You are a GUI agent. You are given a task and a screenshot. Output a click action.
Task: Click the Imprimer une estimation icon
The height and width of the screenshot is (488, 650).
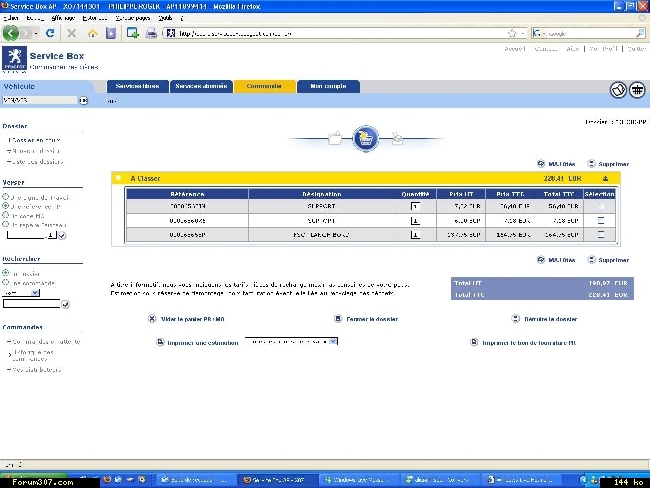click(160, 342)
